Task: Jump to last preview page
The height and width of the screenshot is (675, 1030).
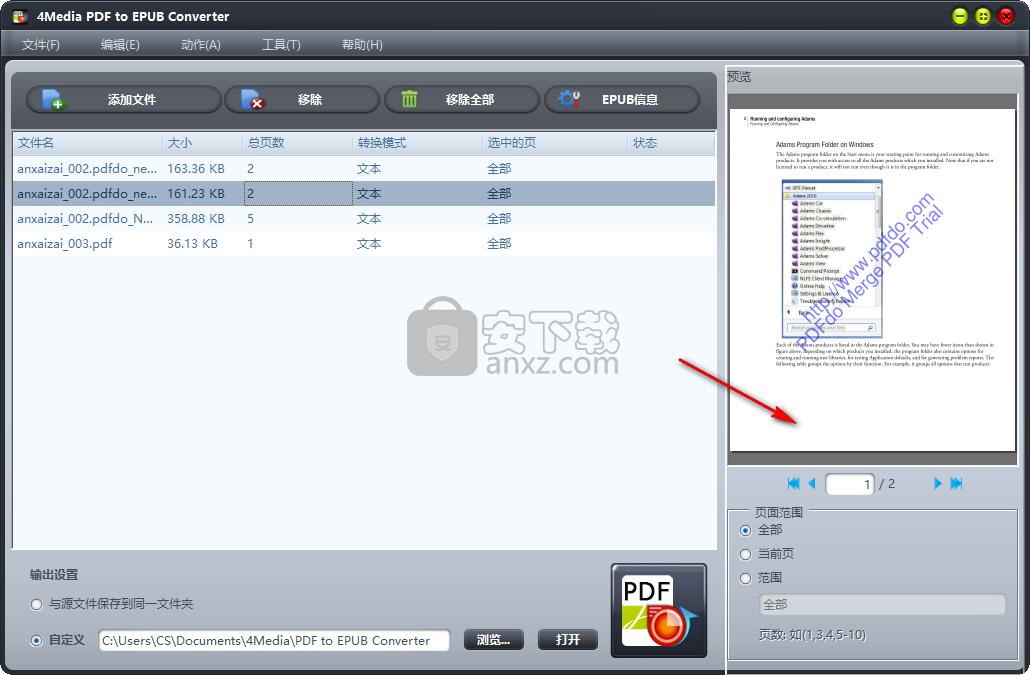Action: coord(956,484)
